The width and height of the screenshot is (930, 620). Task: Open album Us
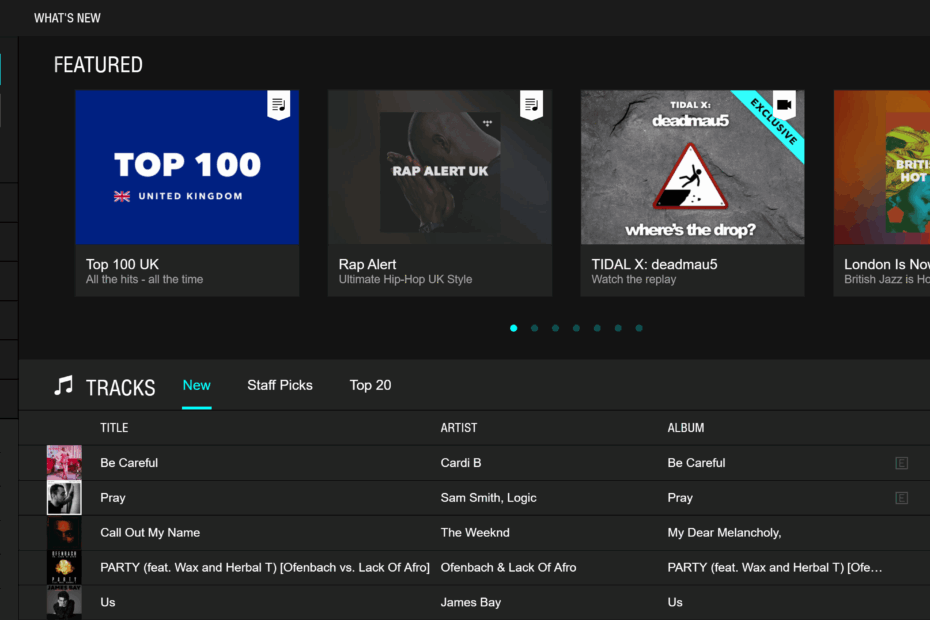coord(675,602)
